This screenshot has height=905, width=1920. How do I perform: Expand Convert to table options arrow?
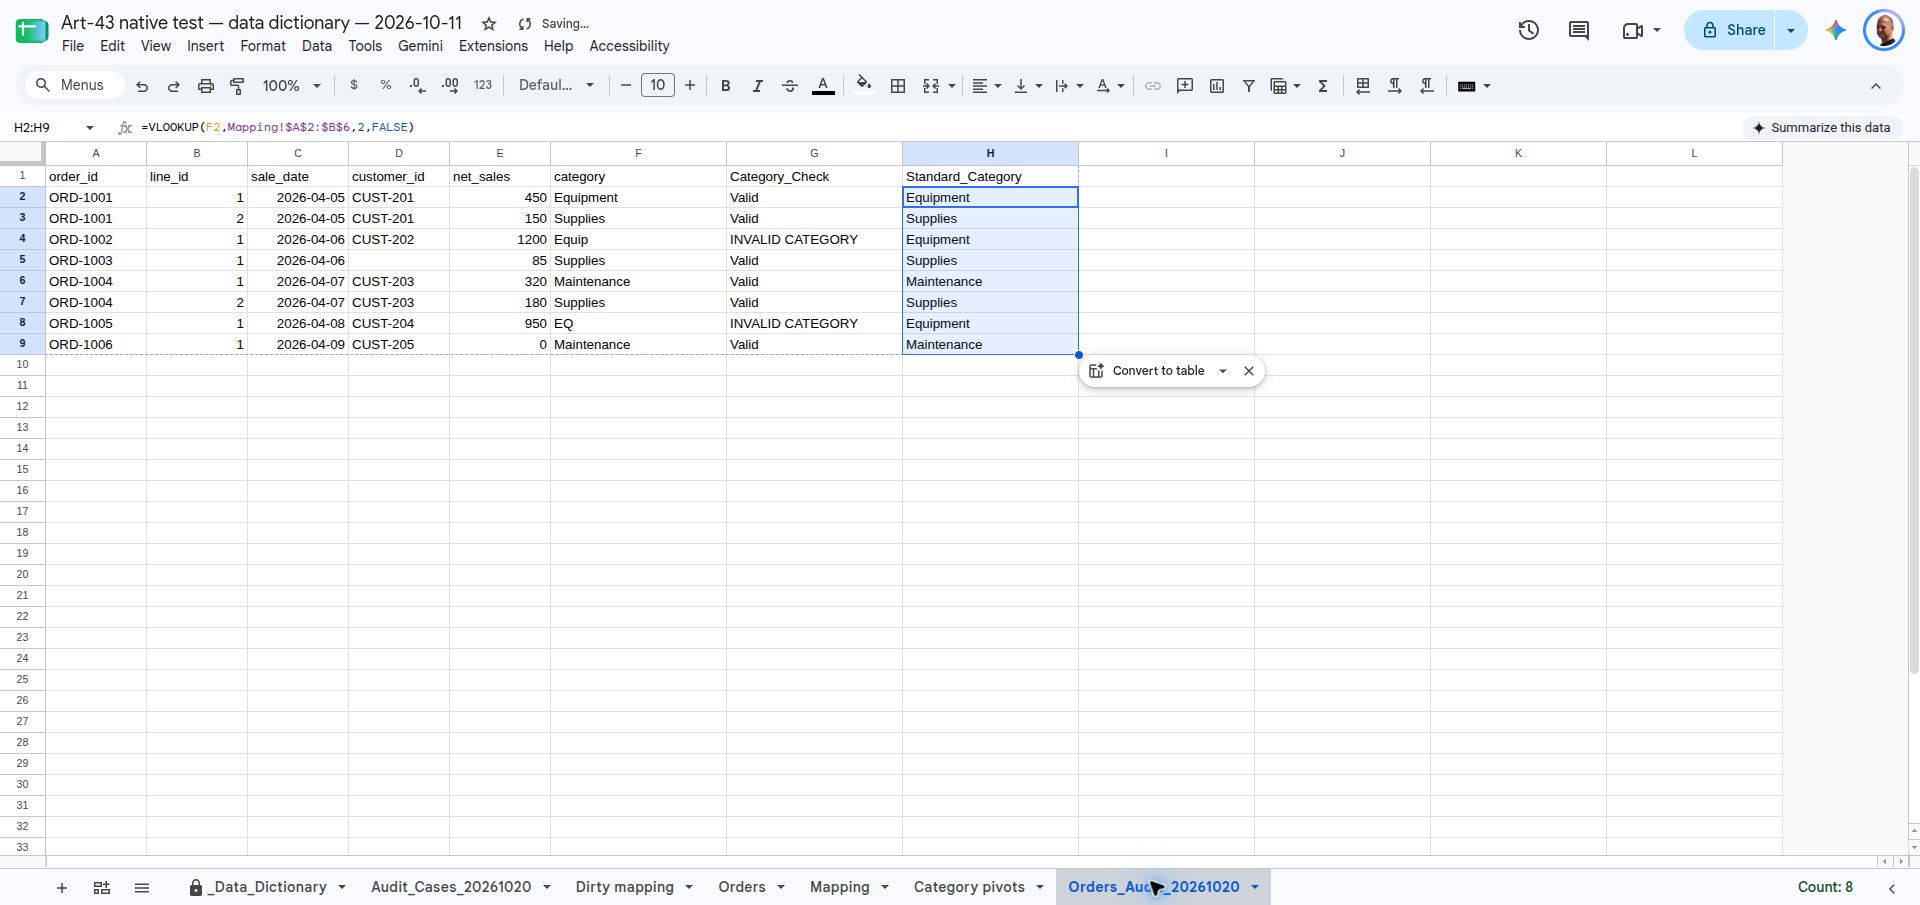(x=1222, y=371)
